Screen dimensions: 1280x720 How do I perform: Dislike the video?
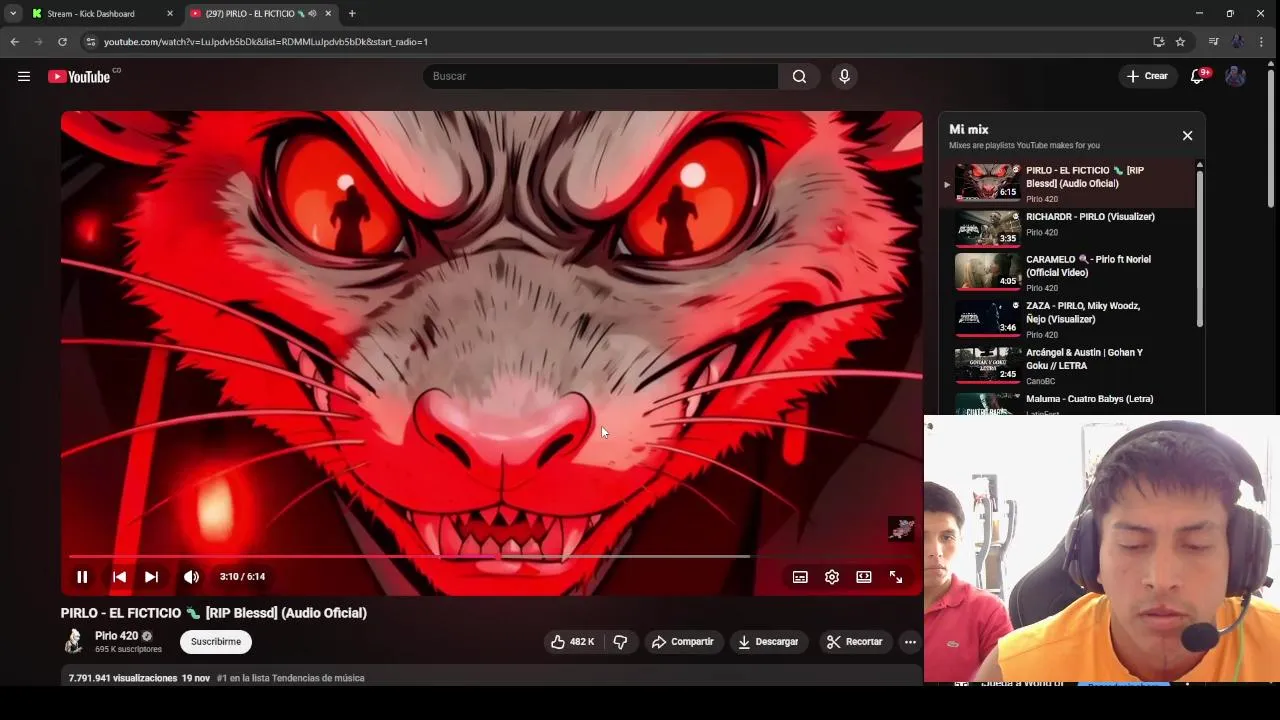[x=620, y=642]
